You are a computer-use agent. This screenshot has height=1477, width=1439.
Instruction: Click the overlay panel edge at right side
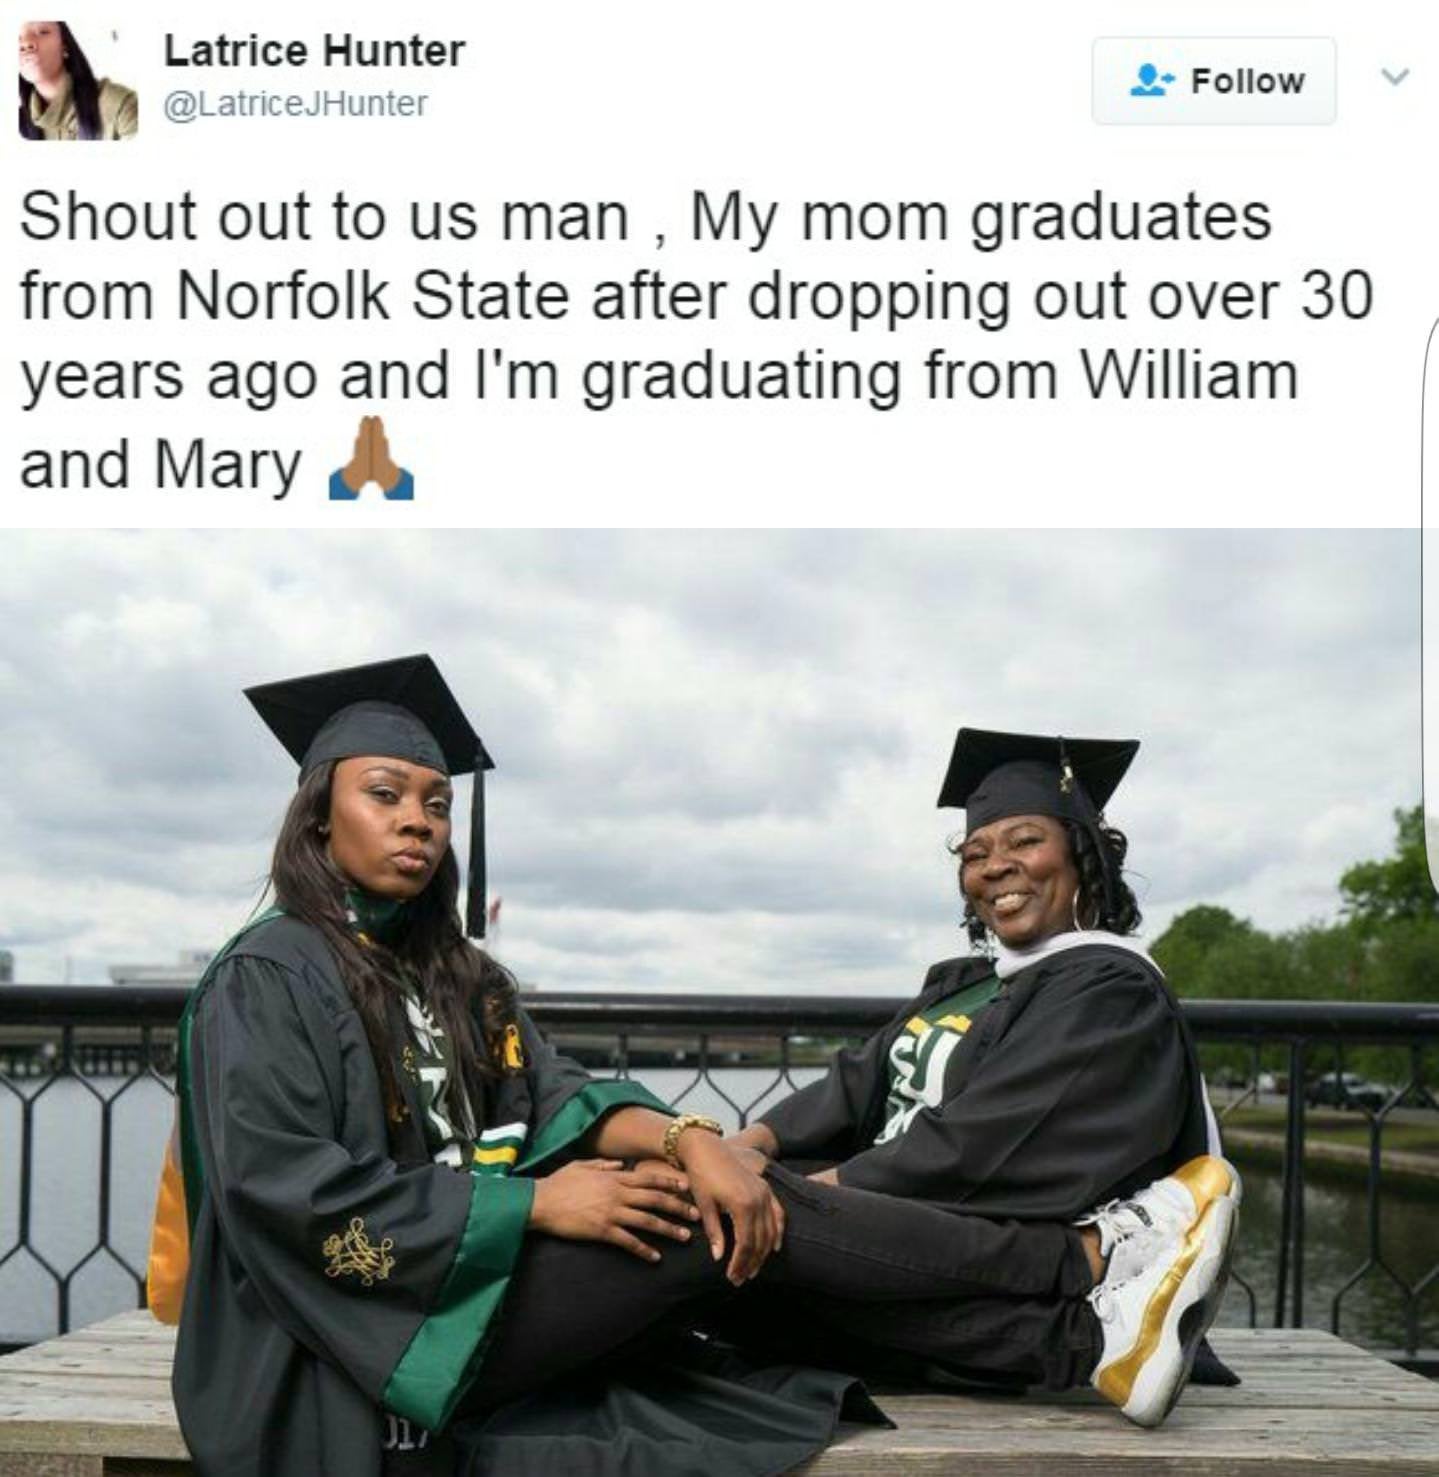(x=1429, y=600)
